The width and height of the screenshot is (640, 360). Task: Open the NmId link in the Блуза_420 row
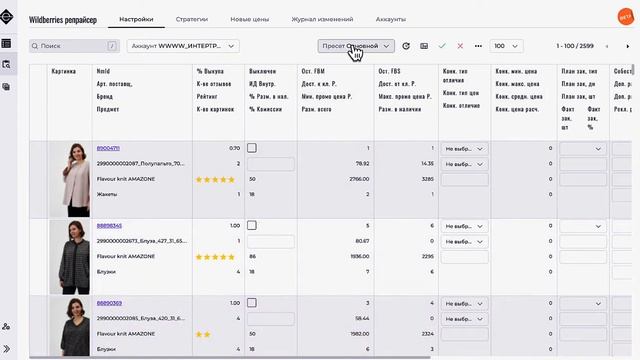109,303
